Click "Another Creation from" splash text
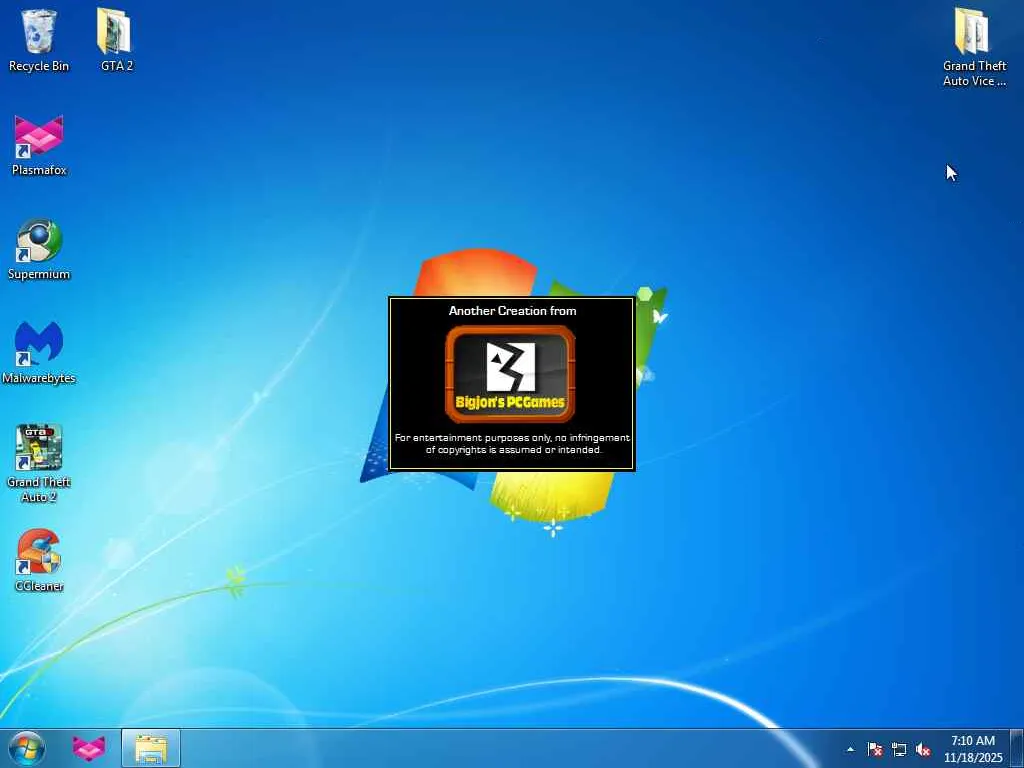 (512, 311)
